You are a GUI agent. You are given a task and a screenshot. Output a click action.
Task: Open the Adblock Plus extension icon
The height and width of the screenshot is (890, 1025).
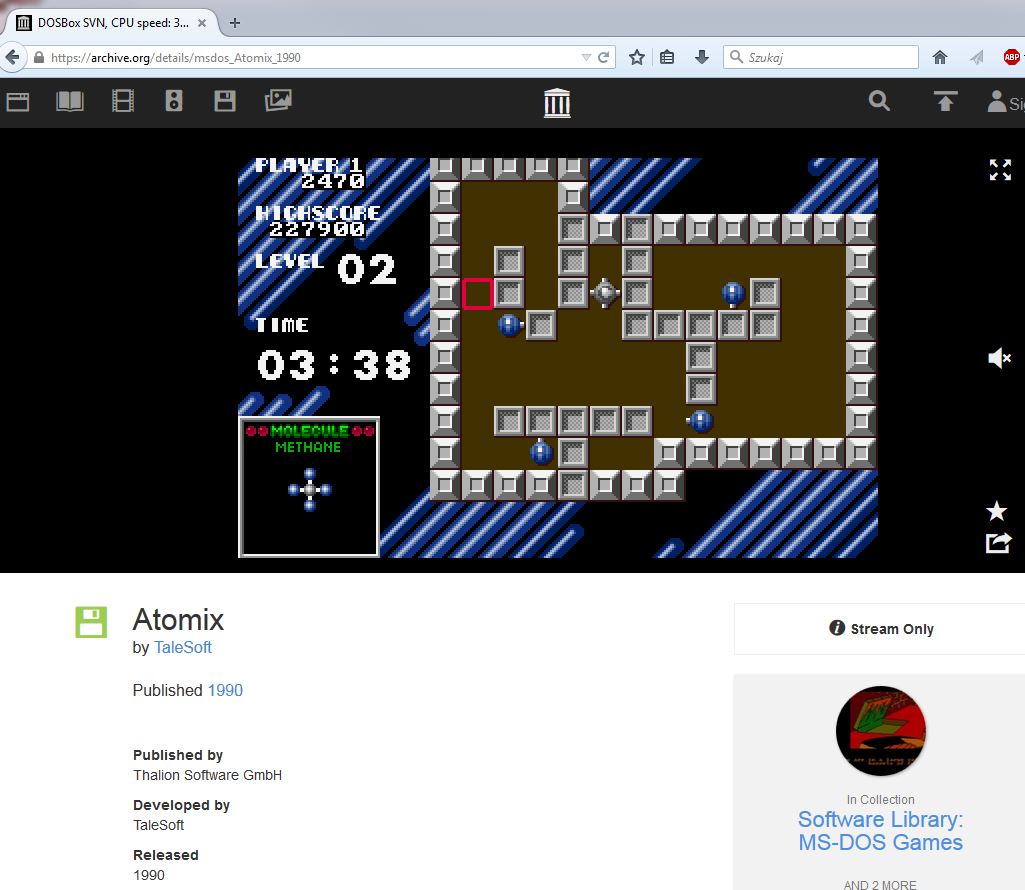[x=1012, y=58]
